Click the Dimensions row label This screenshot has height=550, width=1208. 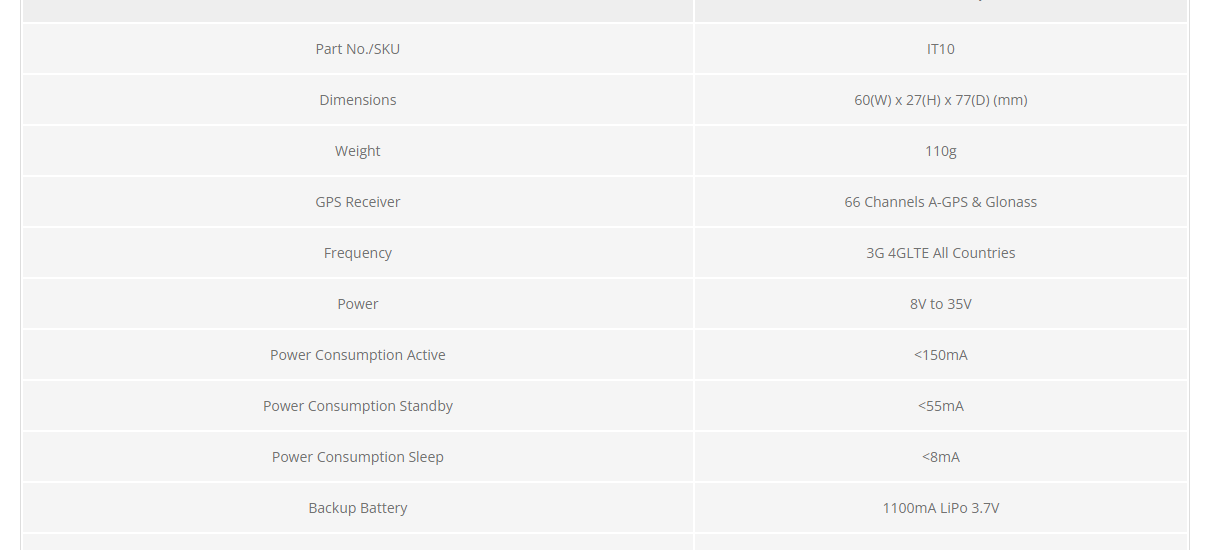point(358,100)
